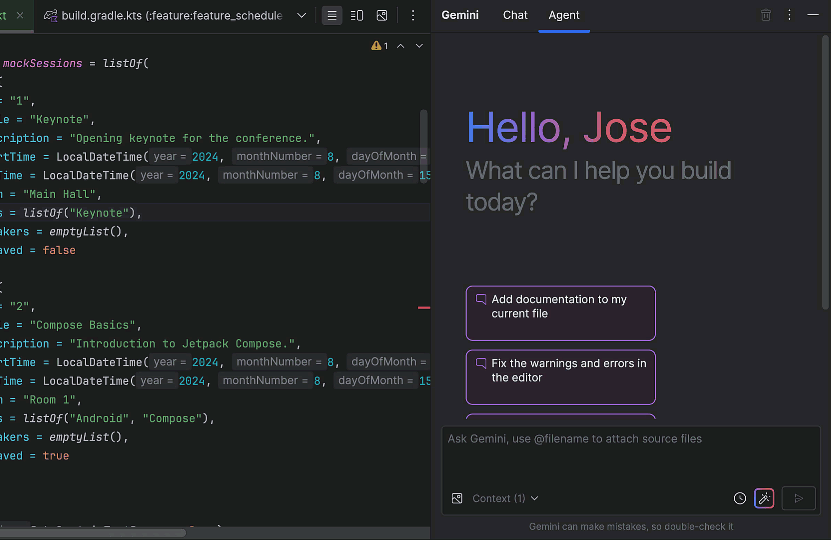831x540 pixels.
Task: Select the Gemini tool window title
Action: click(460, 15)
